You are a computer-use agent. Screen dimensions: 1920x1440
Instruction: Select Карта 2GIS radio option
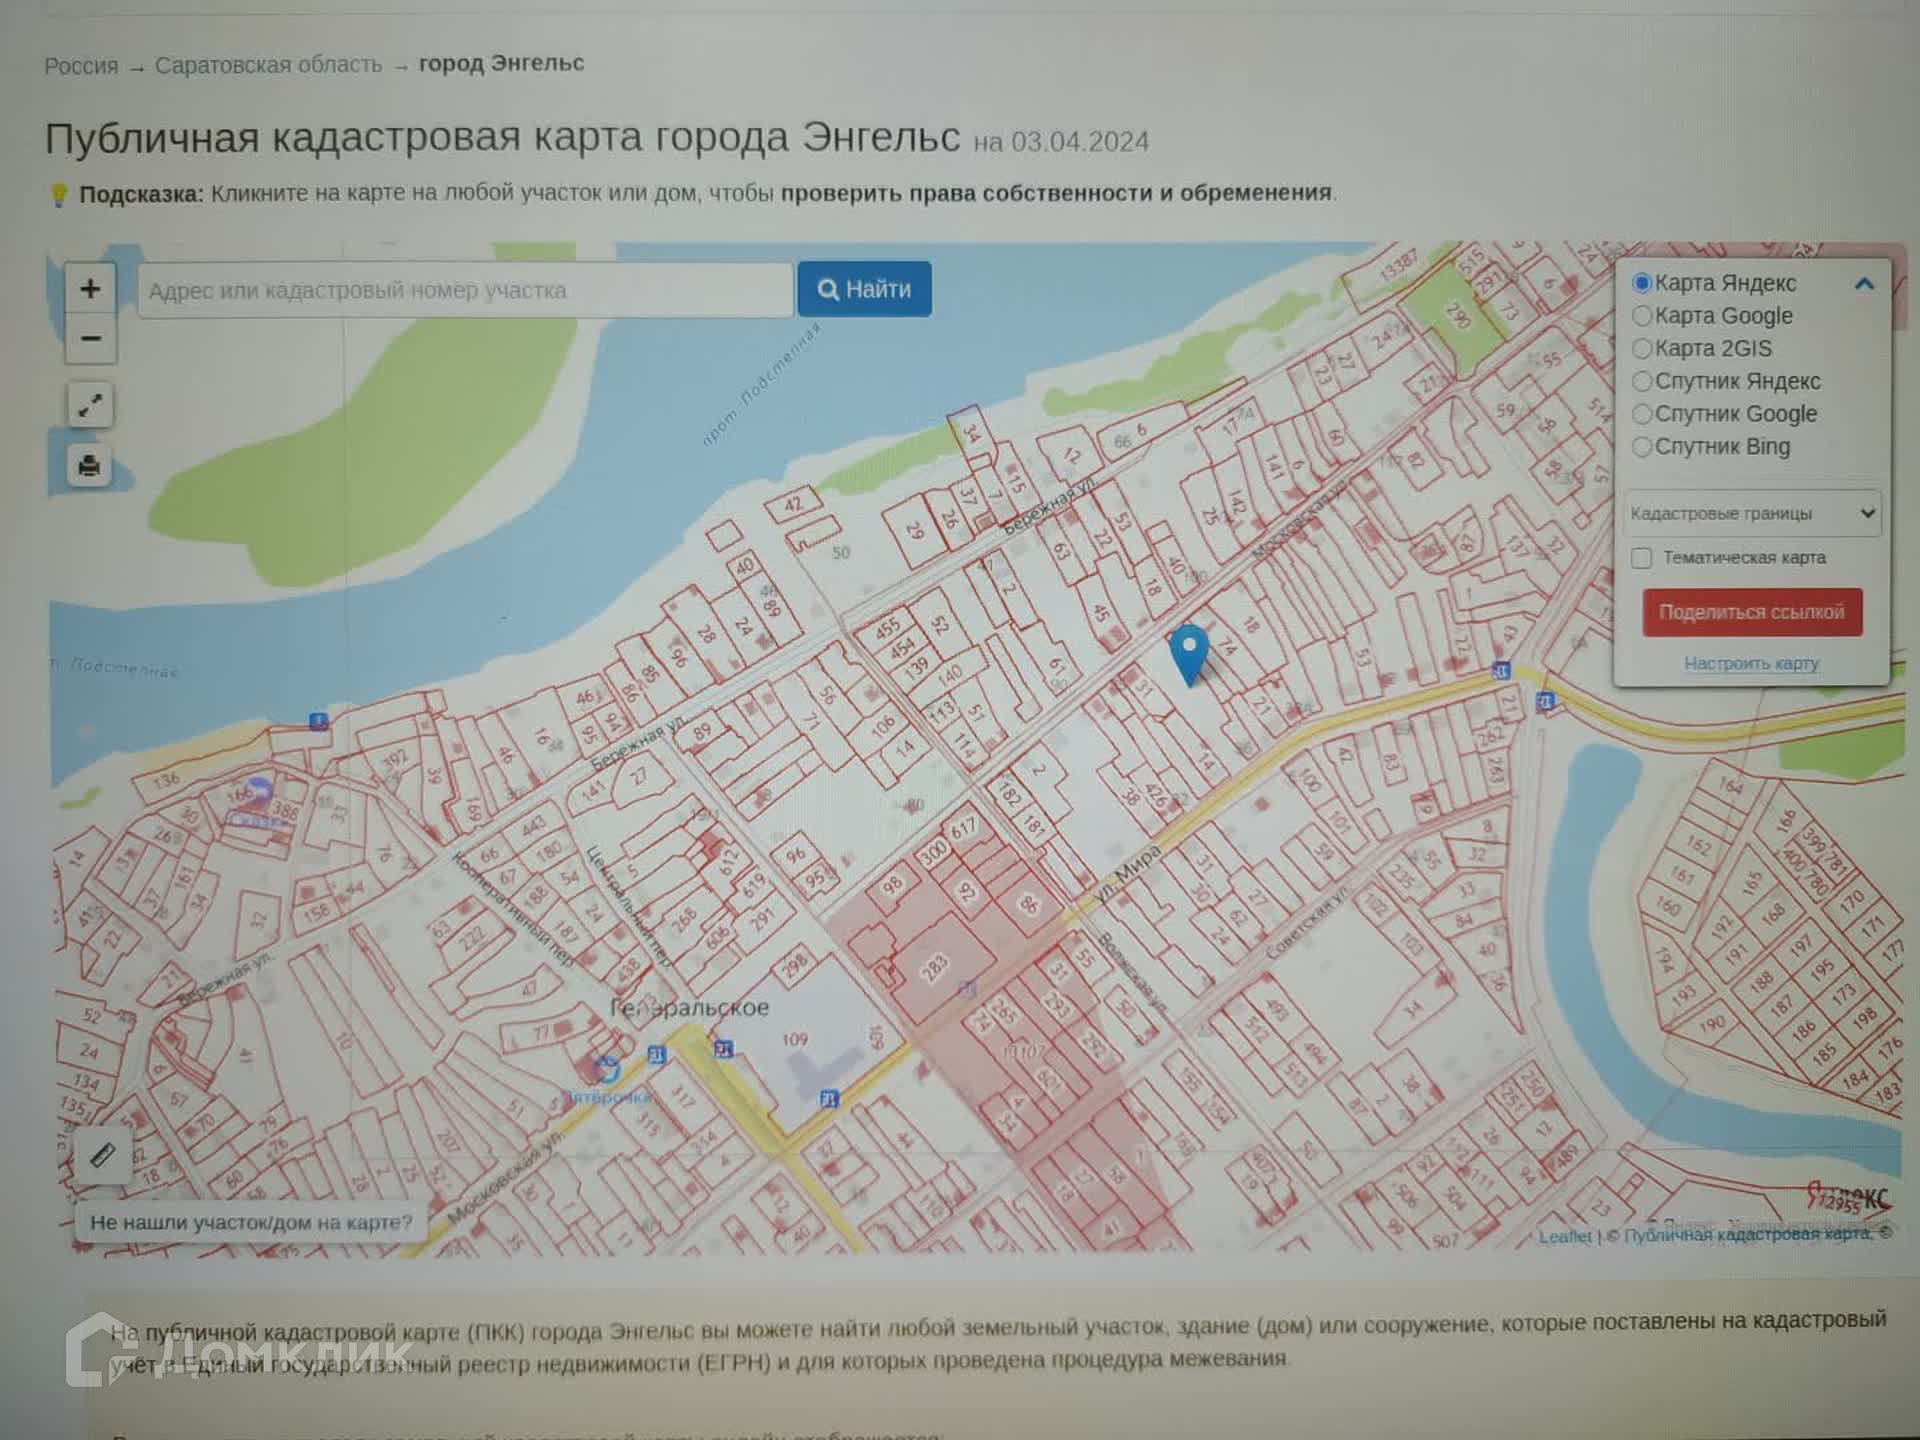[1642, 349]
